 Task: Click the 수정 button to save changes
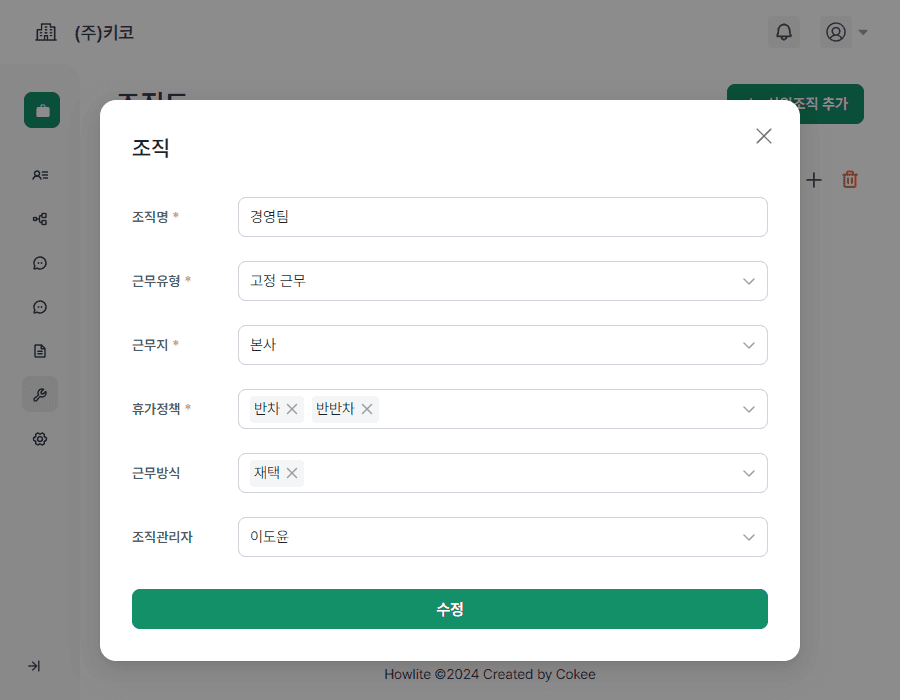[450, 608]
